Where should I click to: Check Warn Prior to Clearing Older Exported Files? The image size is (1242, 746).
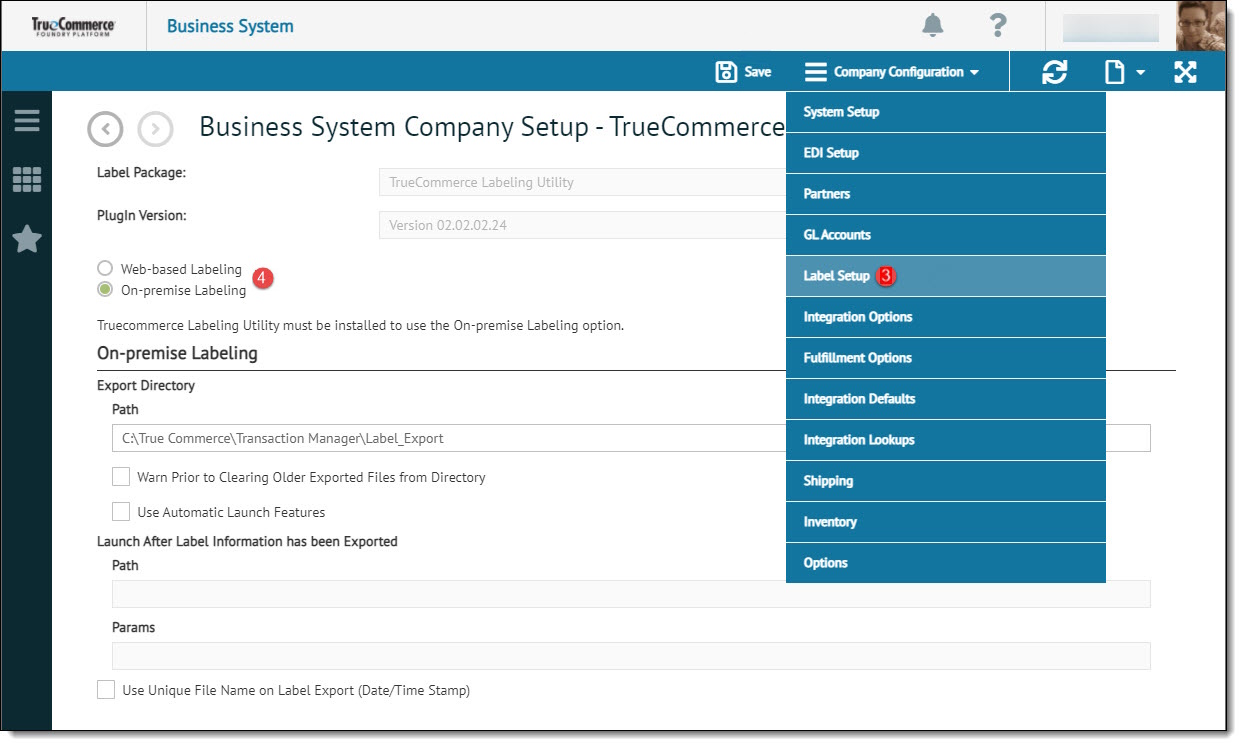pyautogui.click(x=121, y=477)
